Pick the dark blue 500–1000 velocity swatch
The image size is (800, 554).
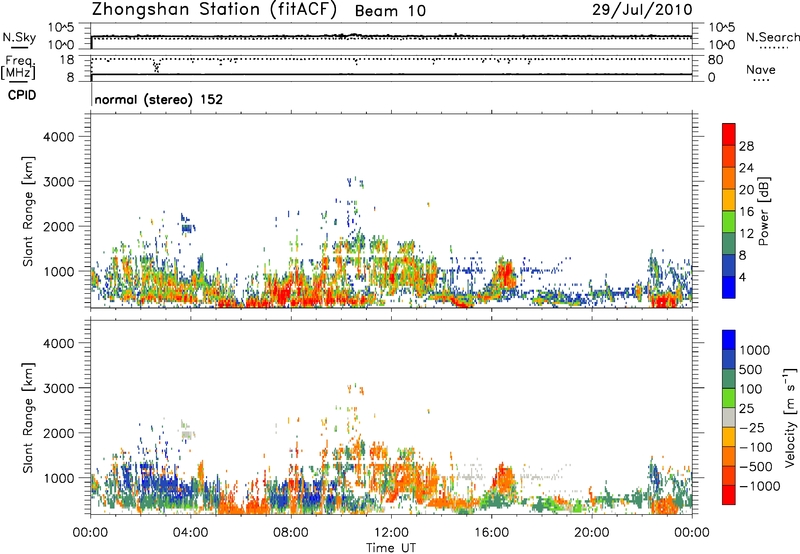click(x=729, y=359)
